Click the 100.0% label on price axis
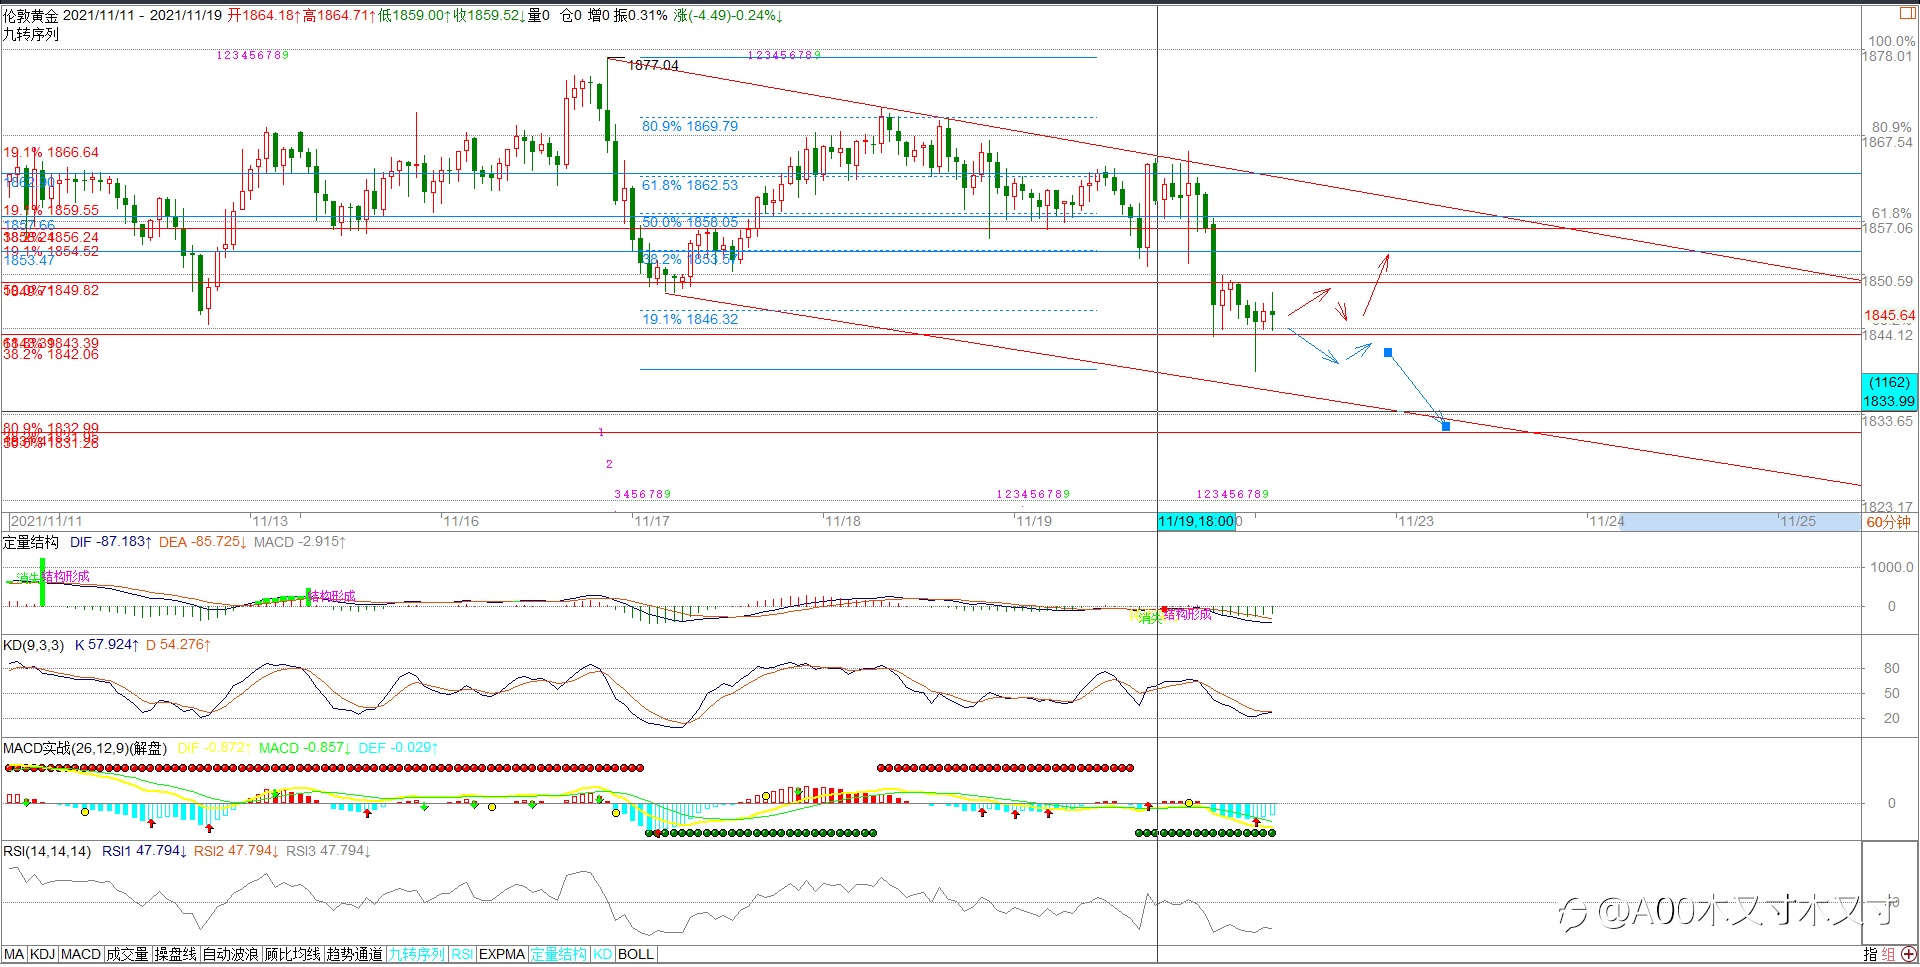 coord(1891,41)
